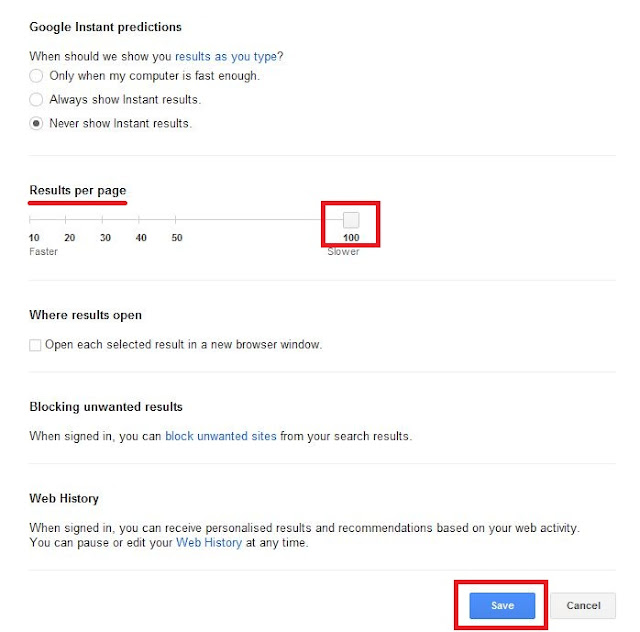Image resolution: width=640 pixels, height=632 pixels.
Task: Select 'Never show Instant results' radio button
Action: click(x=37, y=124)
